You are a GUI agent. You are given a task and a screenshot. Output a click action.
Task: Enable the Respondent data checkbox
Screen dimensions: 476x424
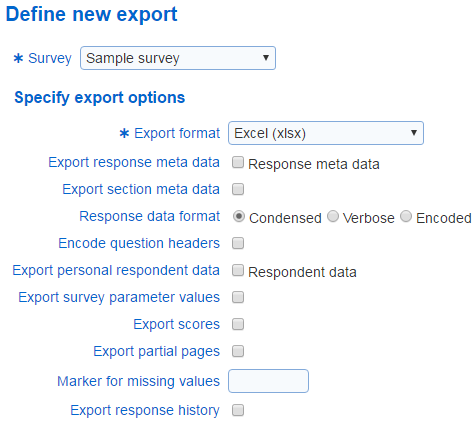click(238, 270)
